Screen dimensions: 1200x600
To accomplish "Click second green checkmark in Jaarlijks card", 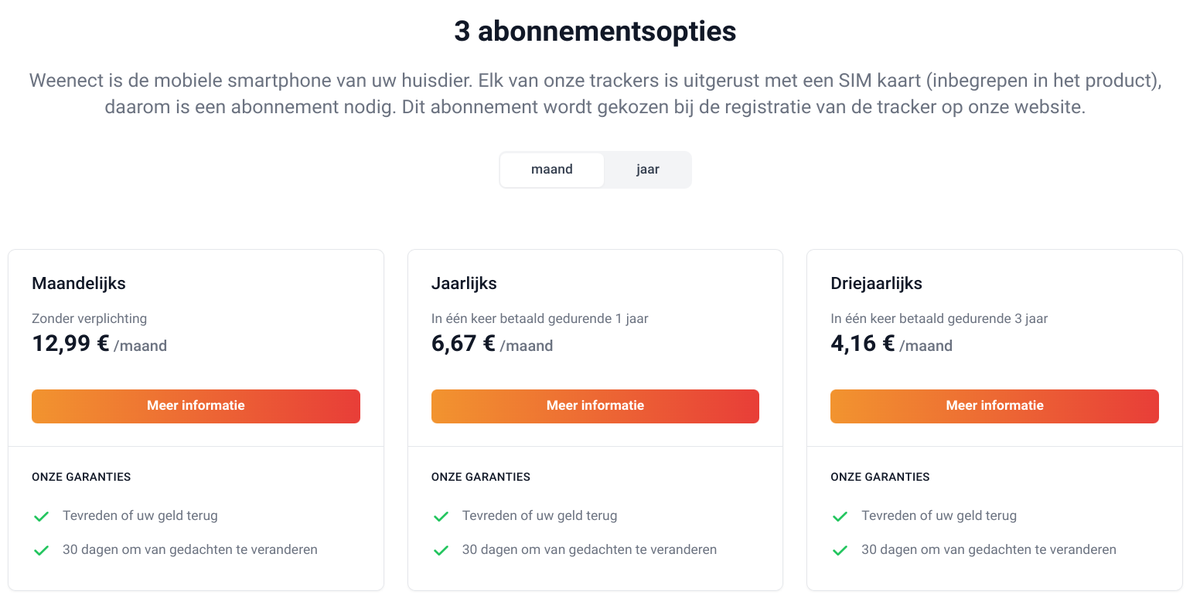I will (x=441, y=550).
